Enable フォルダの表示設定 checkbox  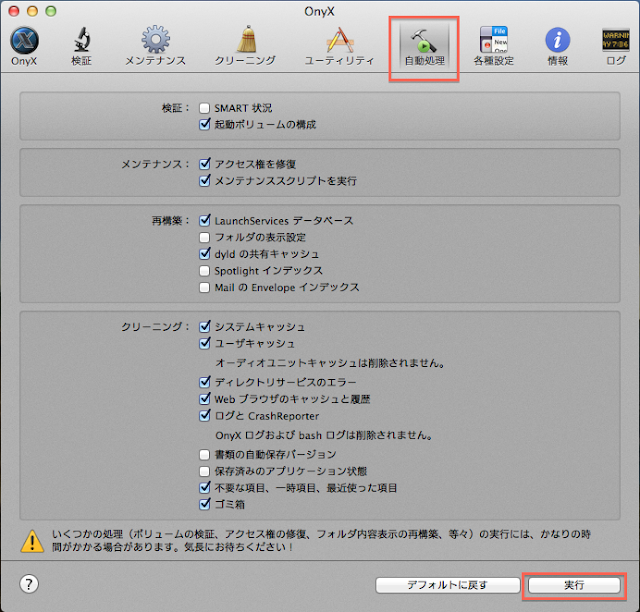pos(204,237)
